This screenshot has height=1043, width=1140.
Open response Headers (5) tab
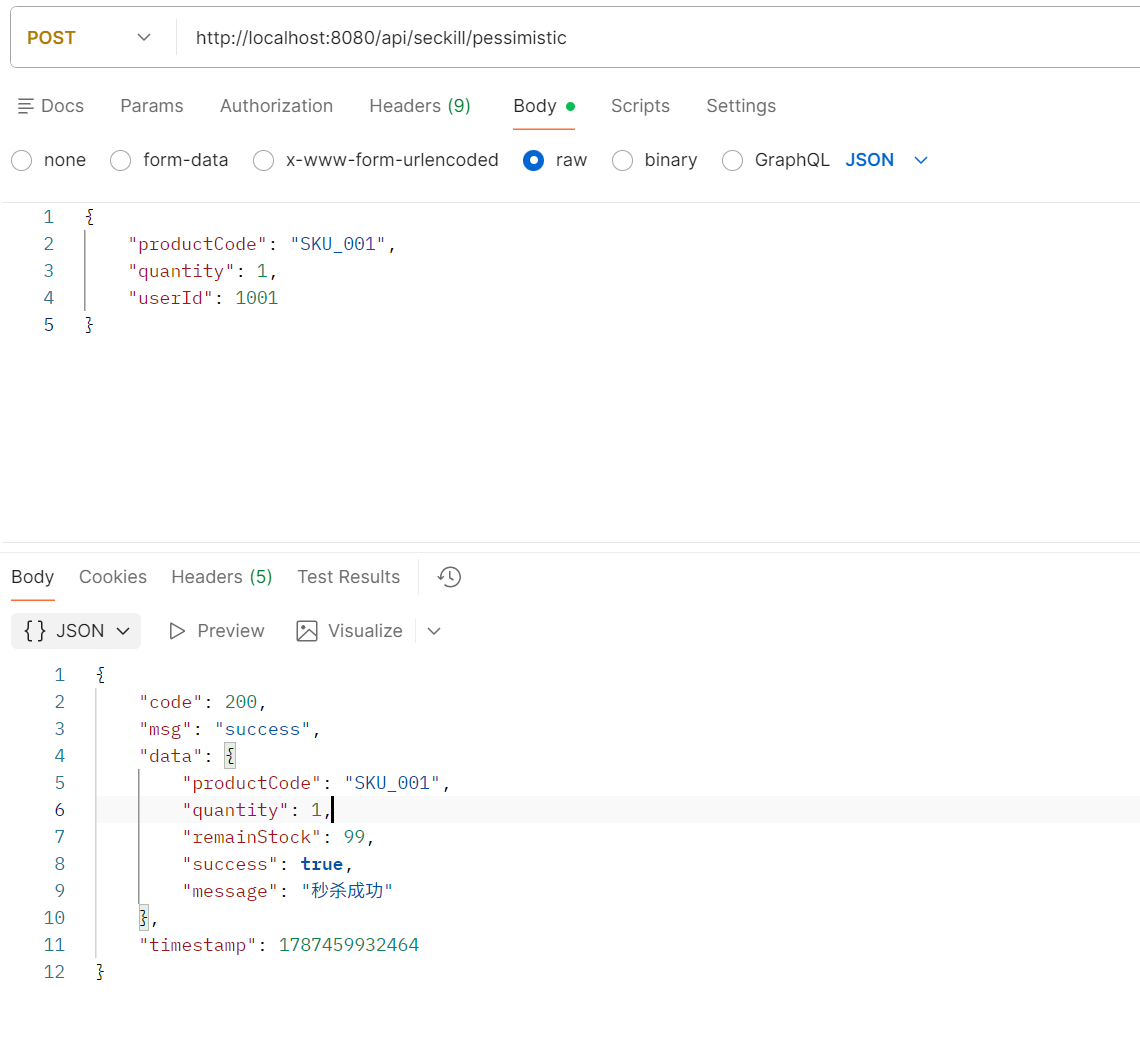222,577
